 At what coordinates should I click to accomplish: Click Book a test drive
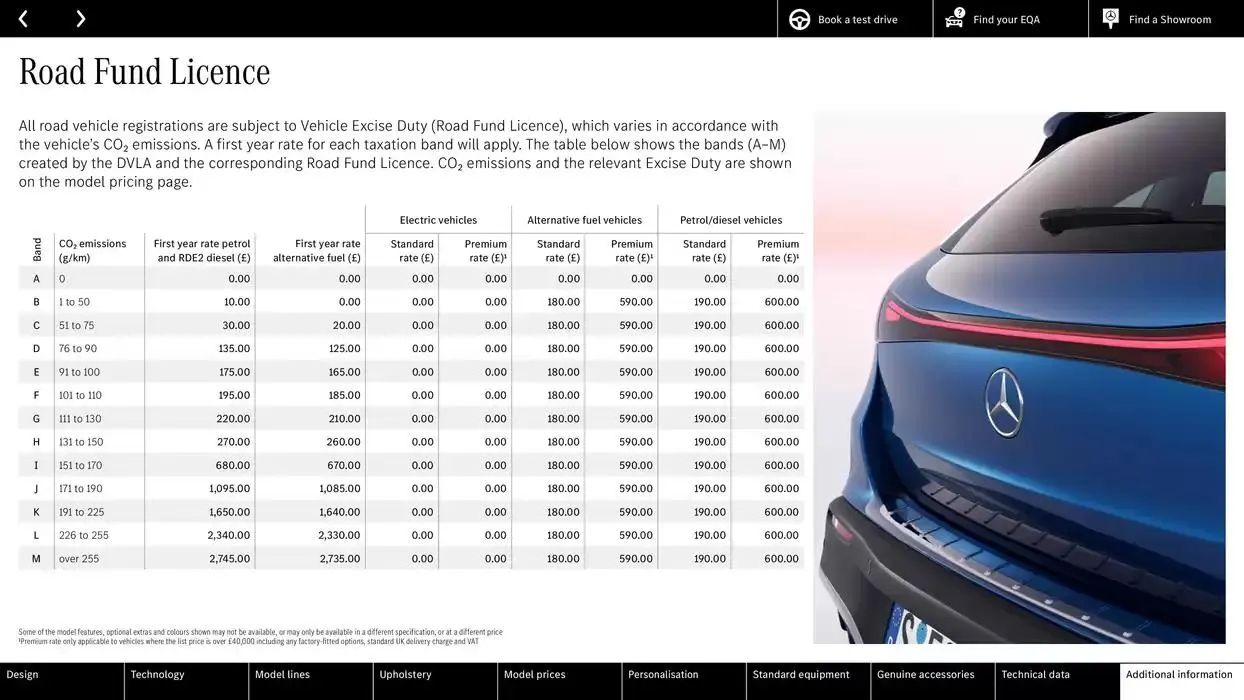[860, 18]
